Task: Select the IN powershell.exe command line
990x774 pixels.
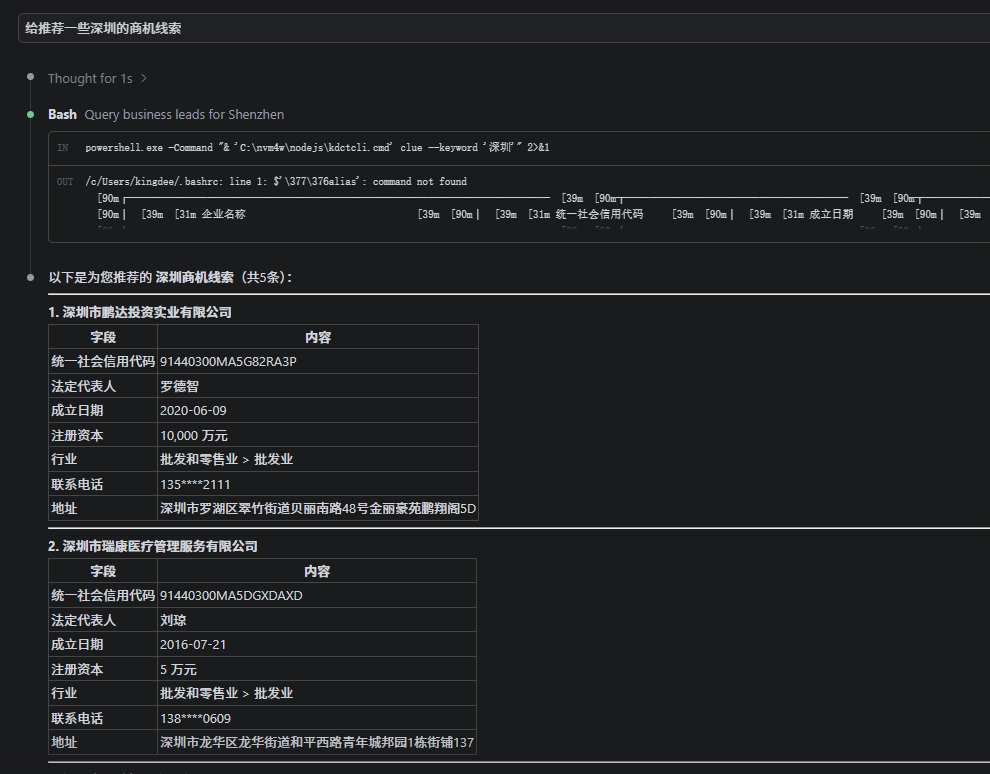Action: click(x=317, y=148)
